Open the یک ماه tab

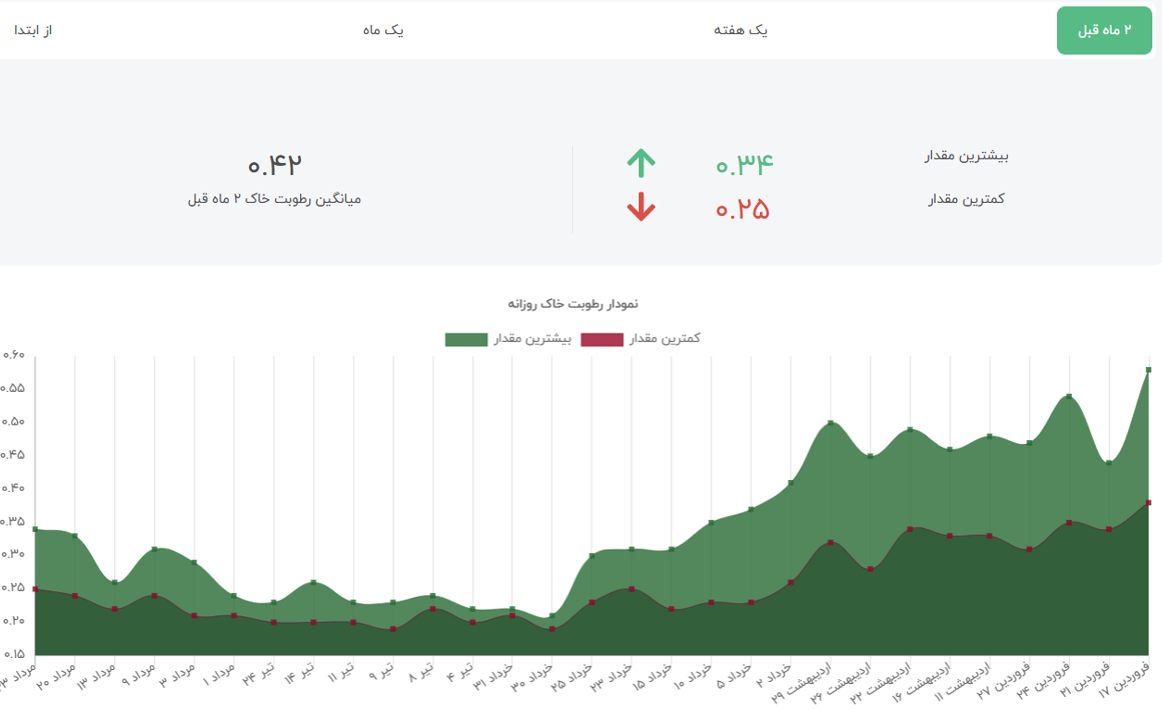tap(383, 30)
